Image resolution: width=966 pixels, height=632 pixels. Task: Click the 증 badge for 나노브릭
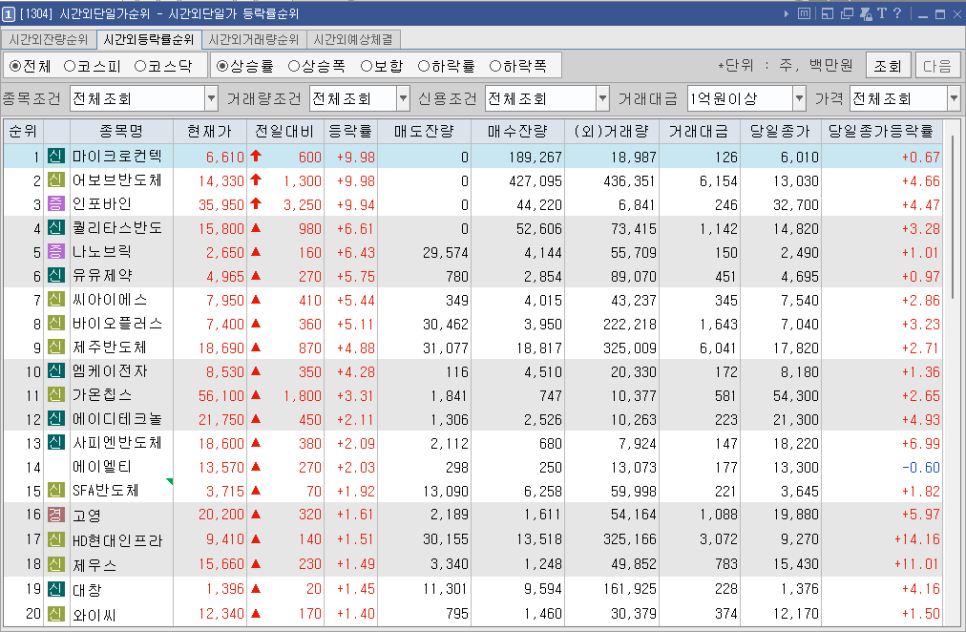click(x=56, y=251)
